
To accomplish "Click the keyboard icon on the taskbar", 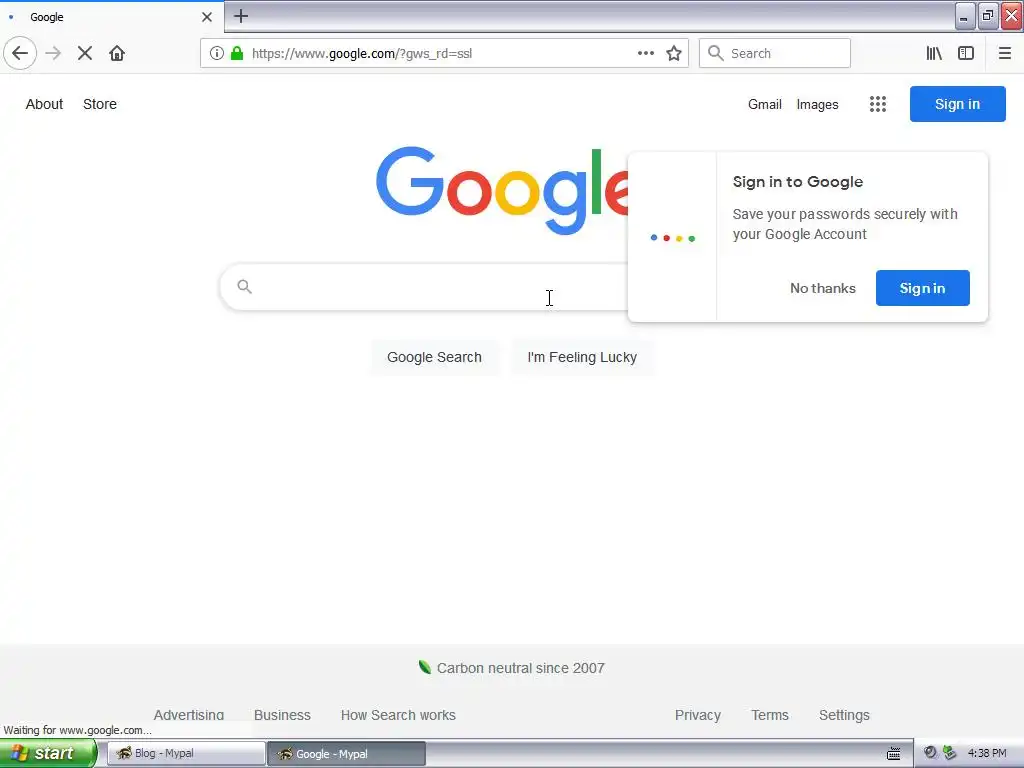I will pos(893,754).
